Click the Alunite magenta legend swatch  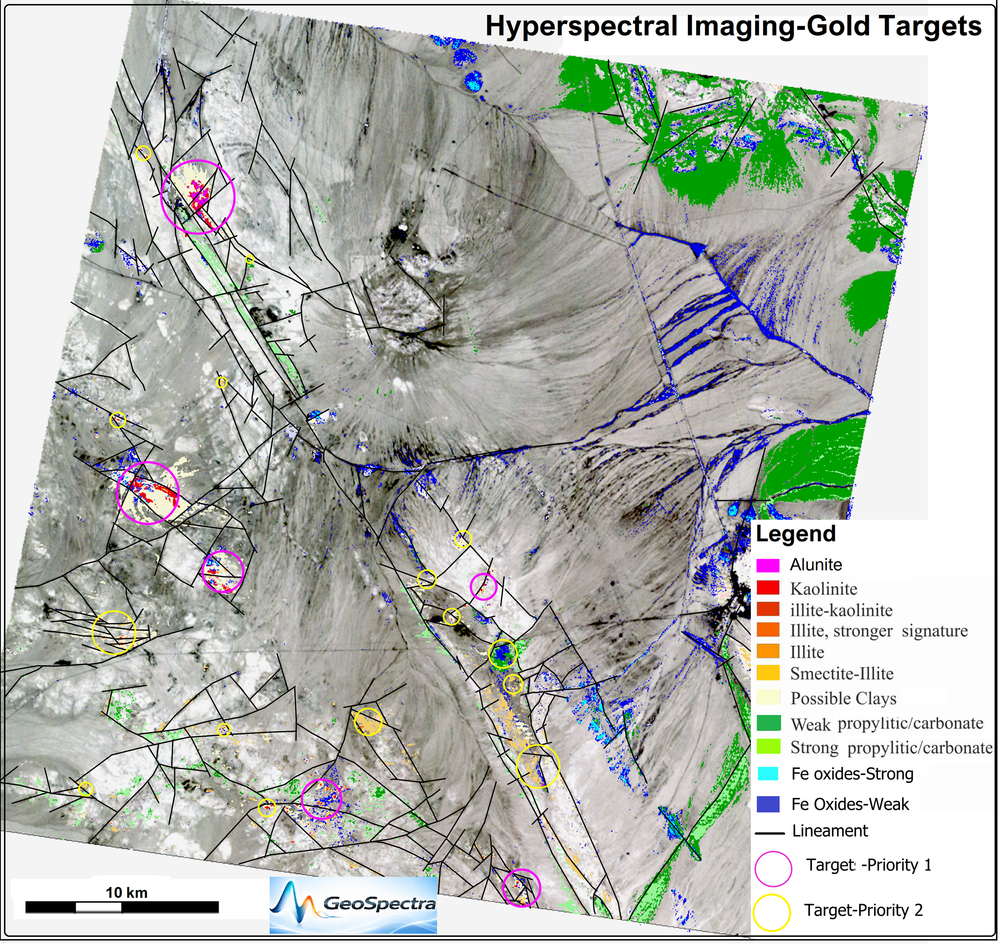(768, 565)
